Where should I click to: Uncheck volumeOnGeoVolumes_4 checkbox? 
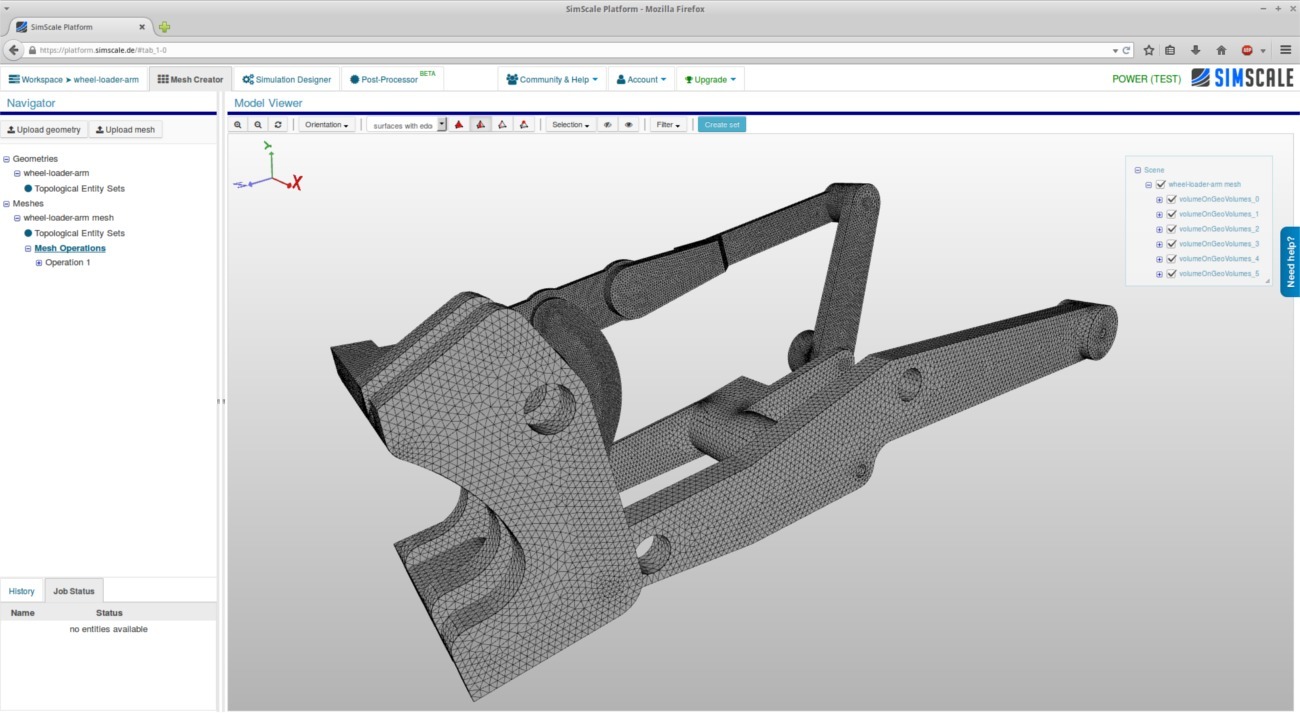[1171, 259]
